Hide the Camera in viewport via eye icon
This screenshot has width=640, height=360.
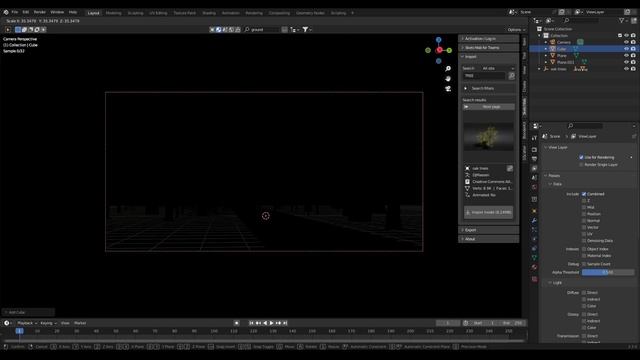coord(626,42)
